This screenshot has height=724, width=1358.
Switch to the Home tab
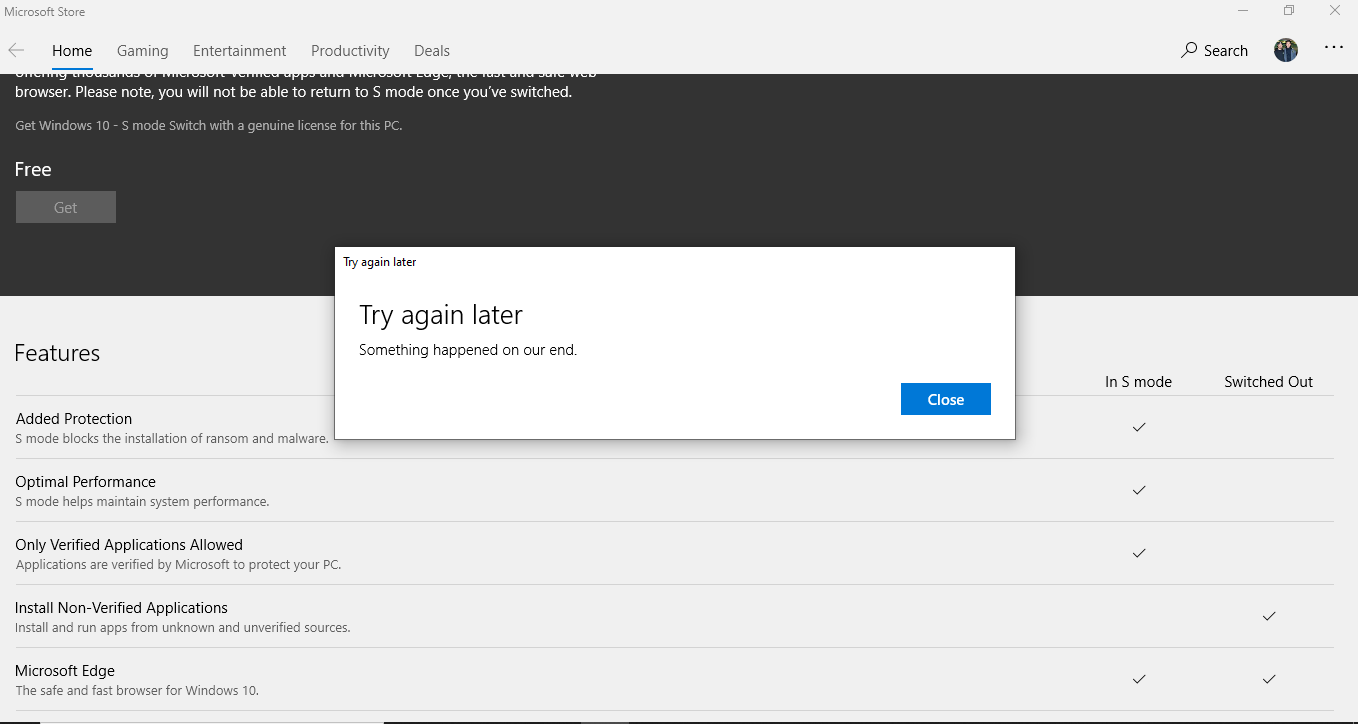72,51
